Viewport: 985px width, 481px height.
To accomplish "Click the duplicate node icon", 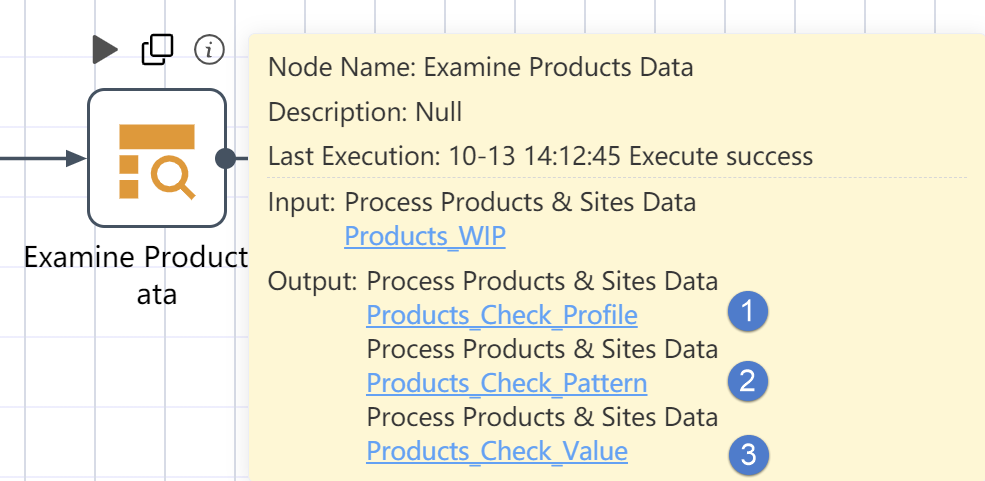I will (157, 50).
